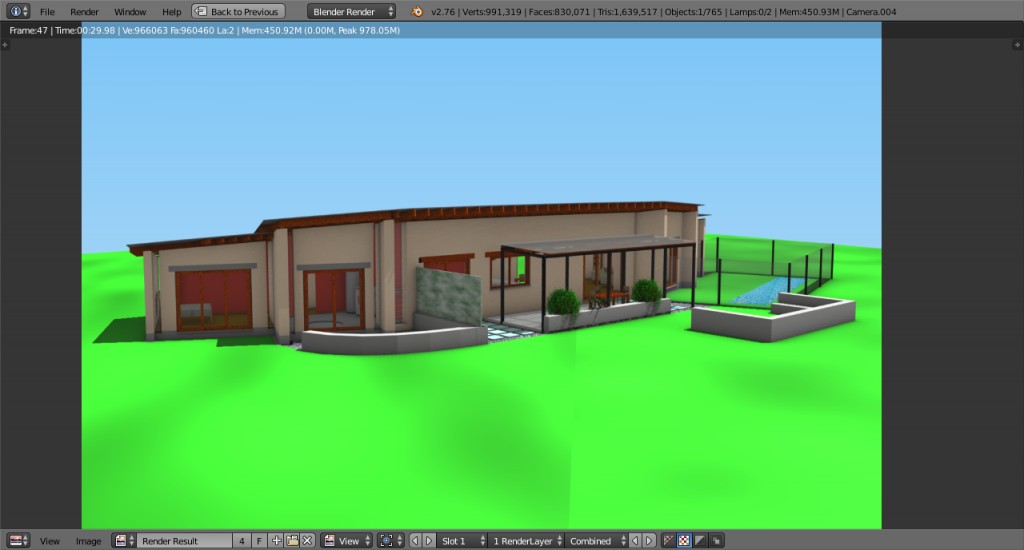Screen dimensions: 1024x550
Task: Open the View mode dropdown
Action: [x=346, y=540]
